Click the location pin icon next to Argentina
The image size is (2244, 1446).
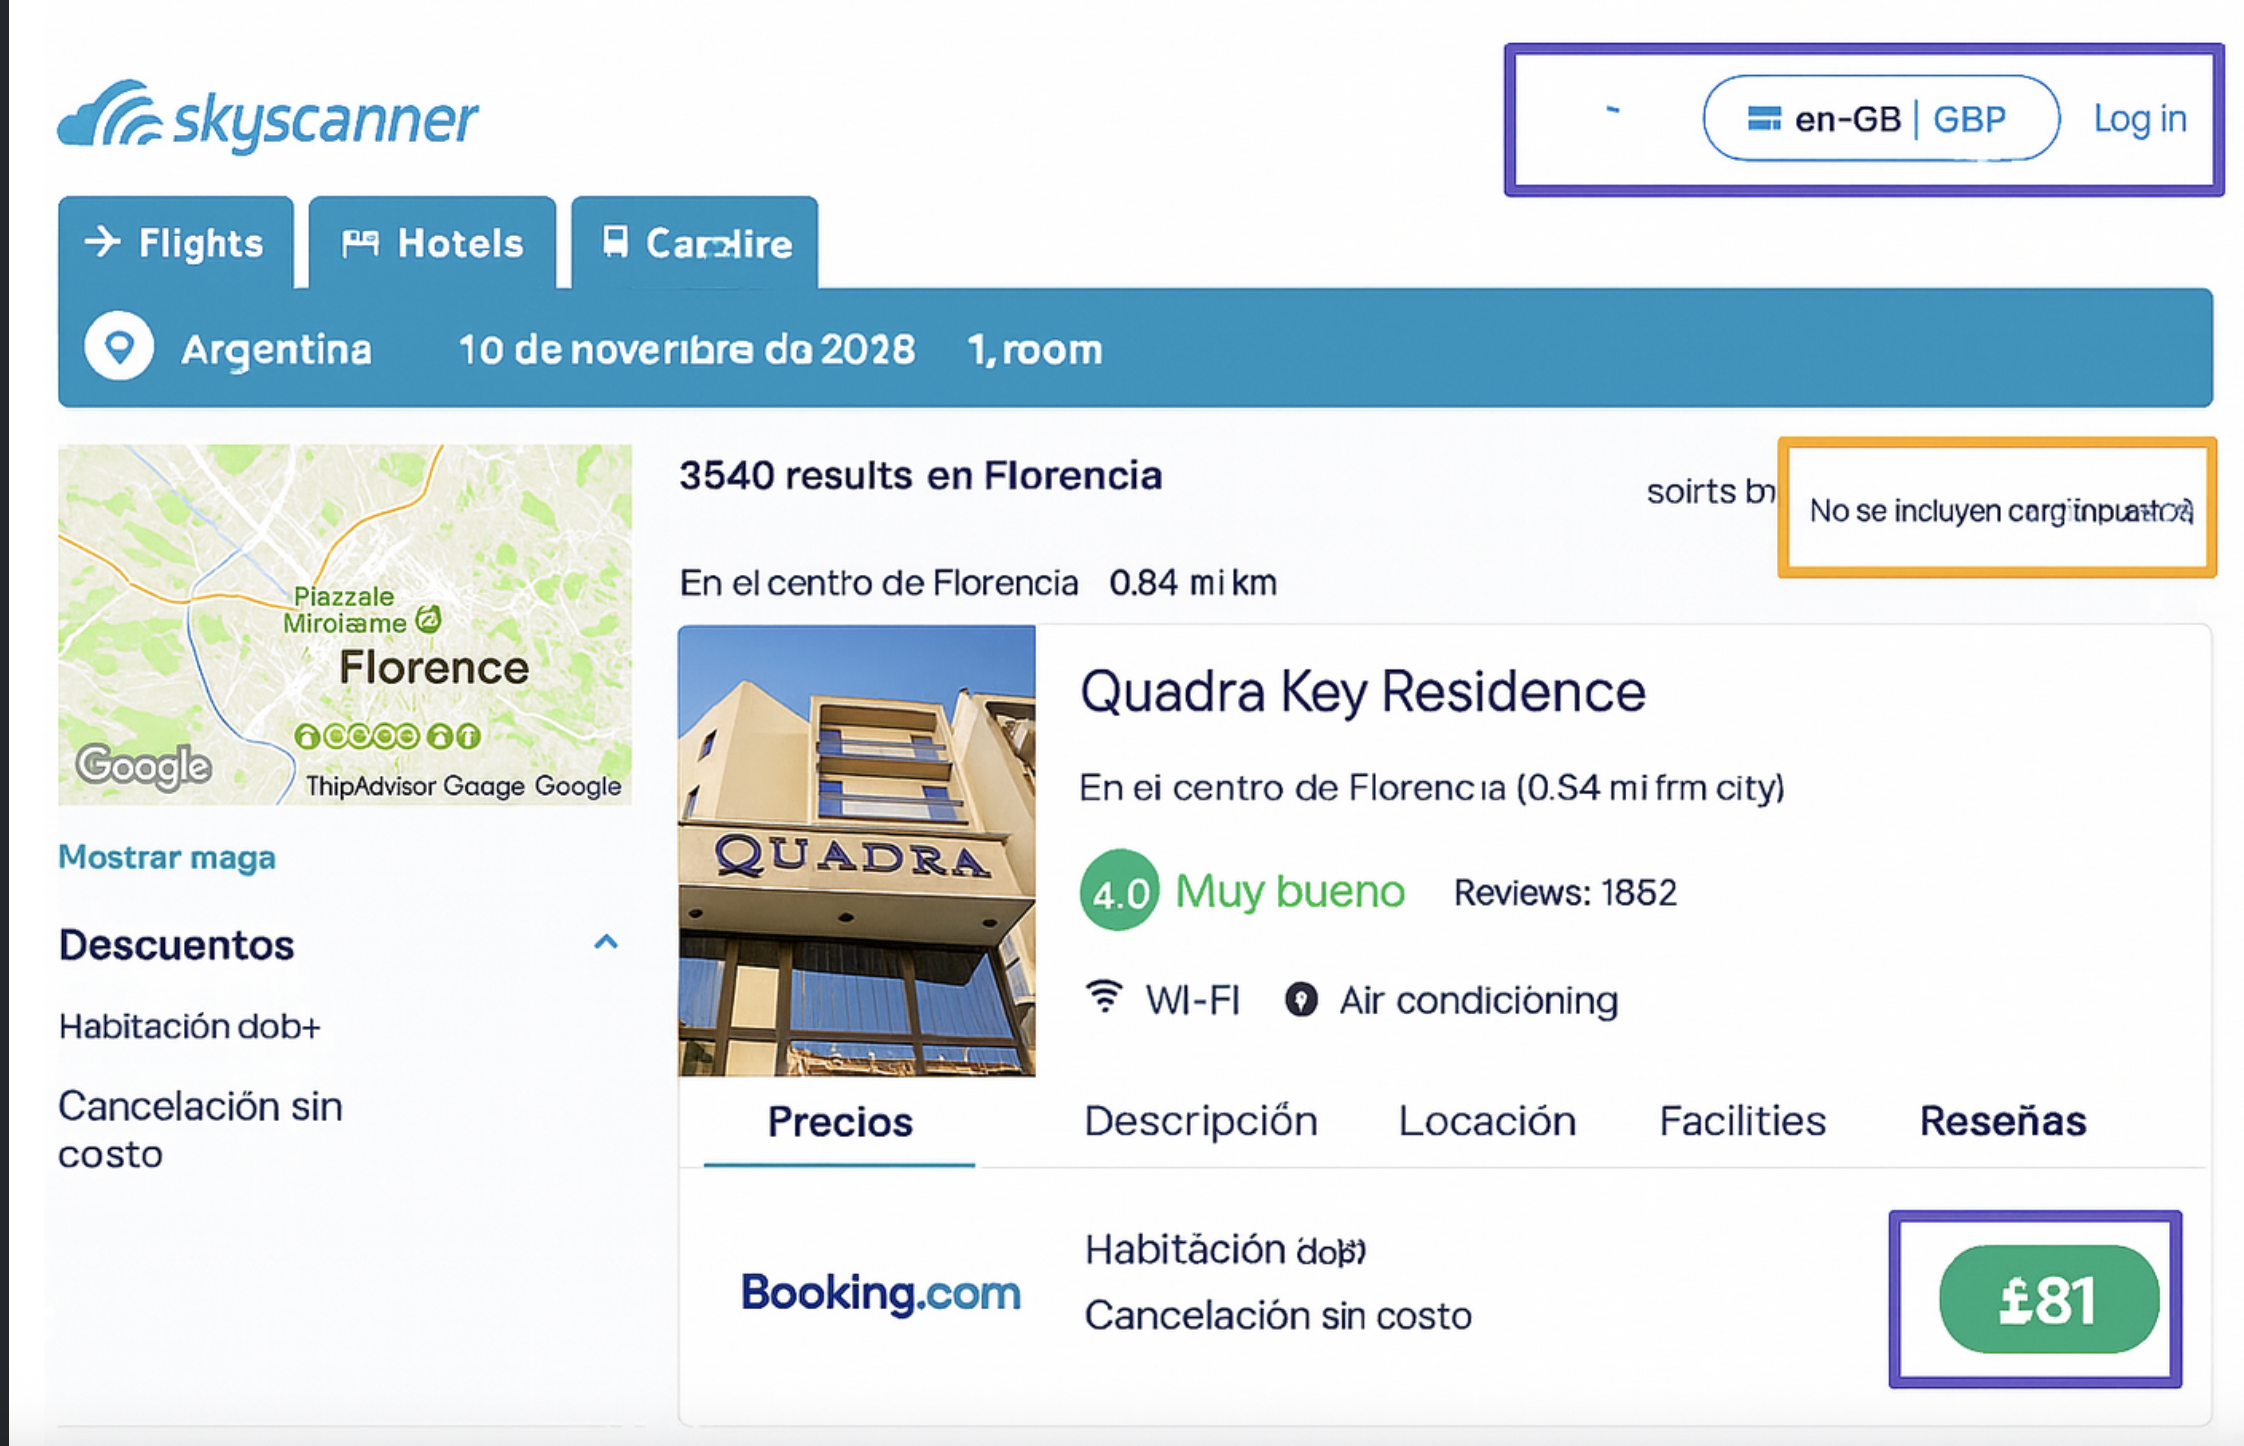[119, 348]
